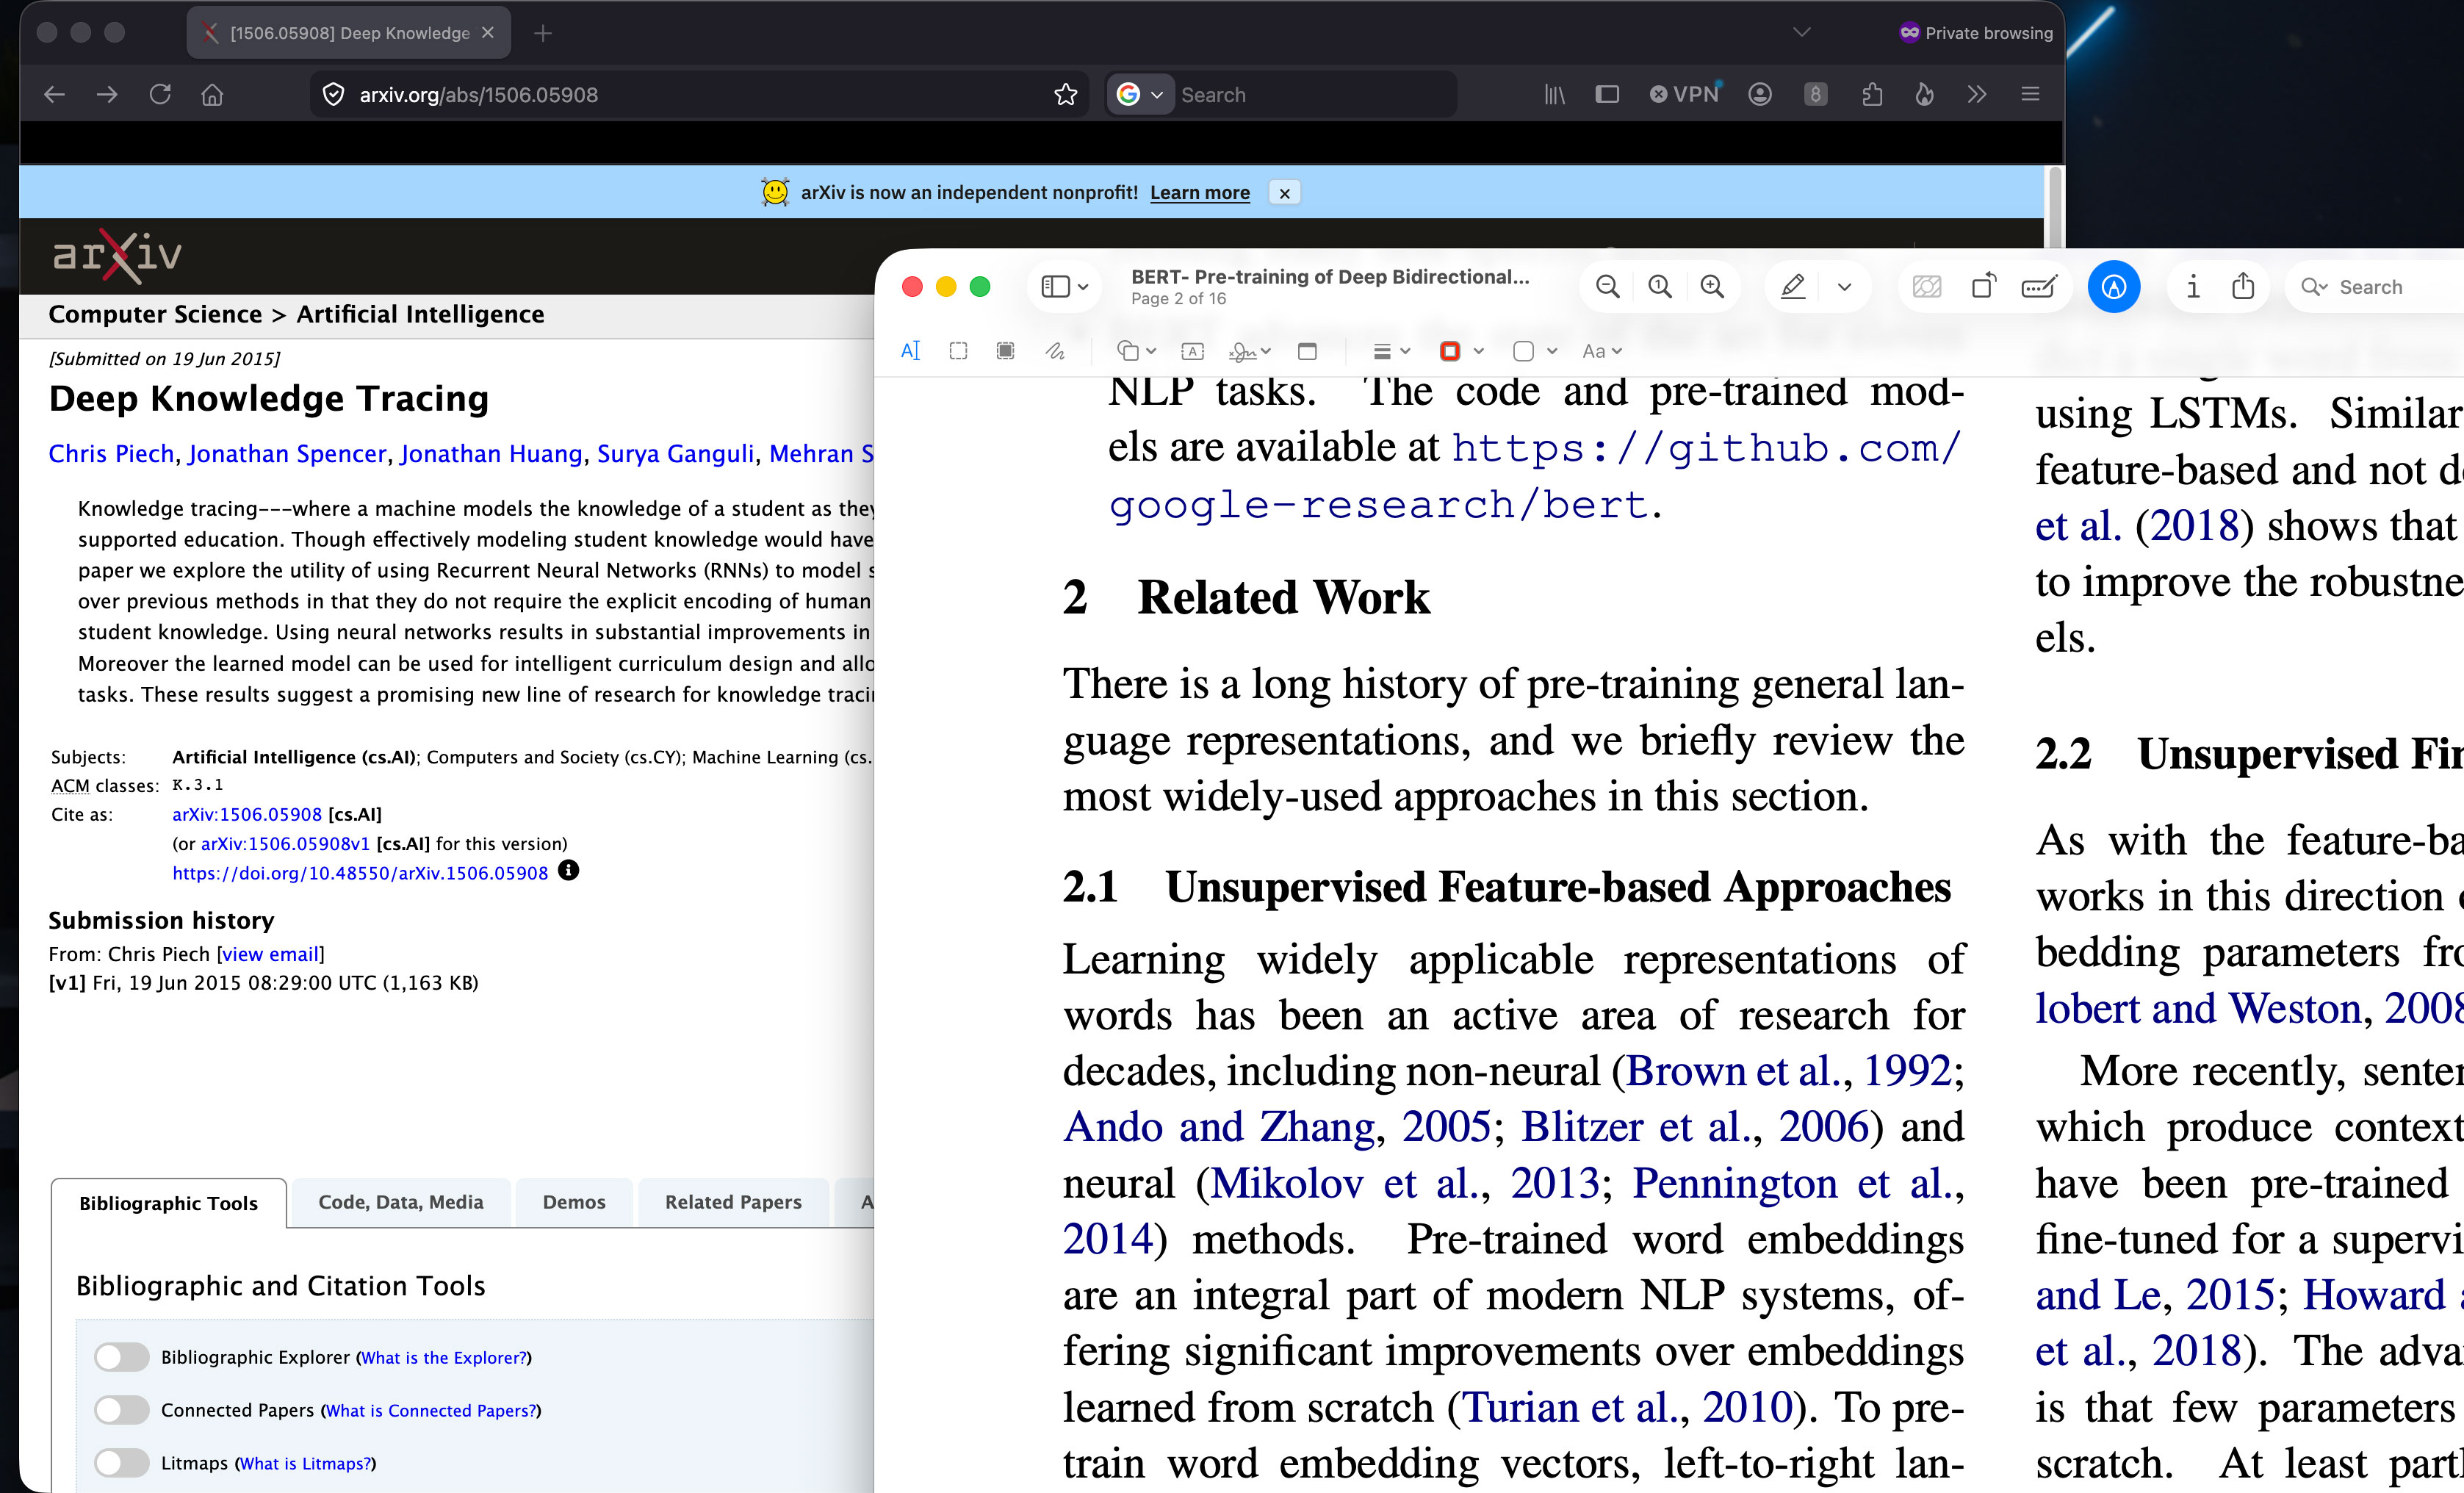Open the list all tabs chevron

point(1802,33)
